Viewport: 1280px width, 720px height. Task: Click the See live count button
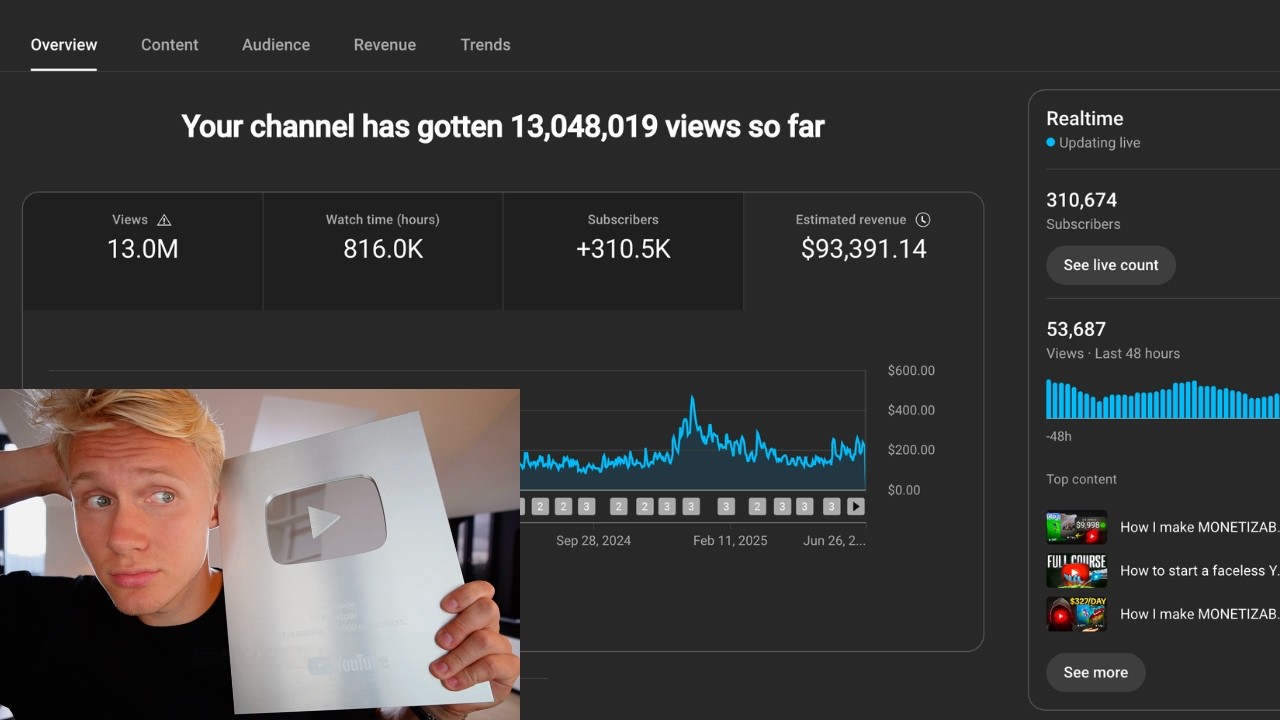1111,265
